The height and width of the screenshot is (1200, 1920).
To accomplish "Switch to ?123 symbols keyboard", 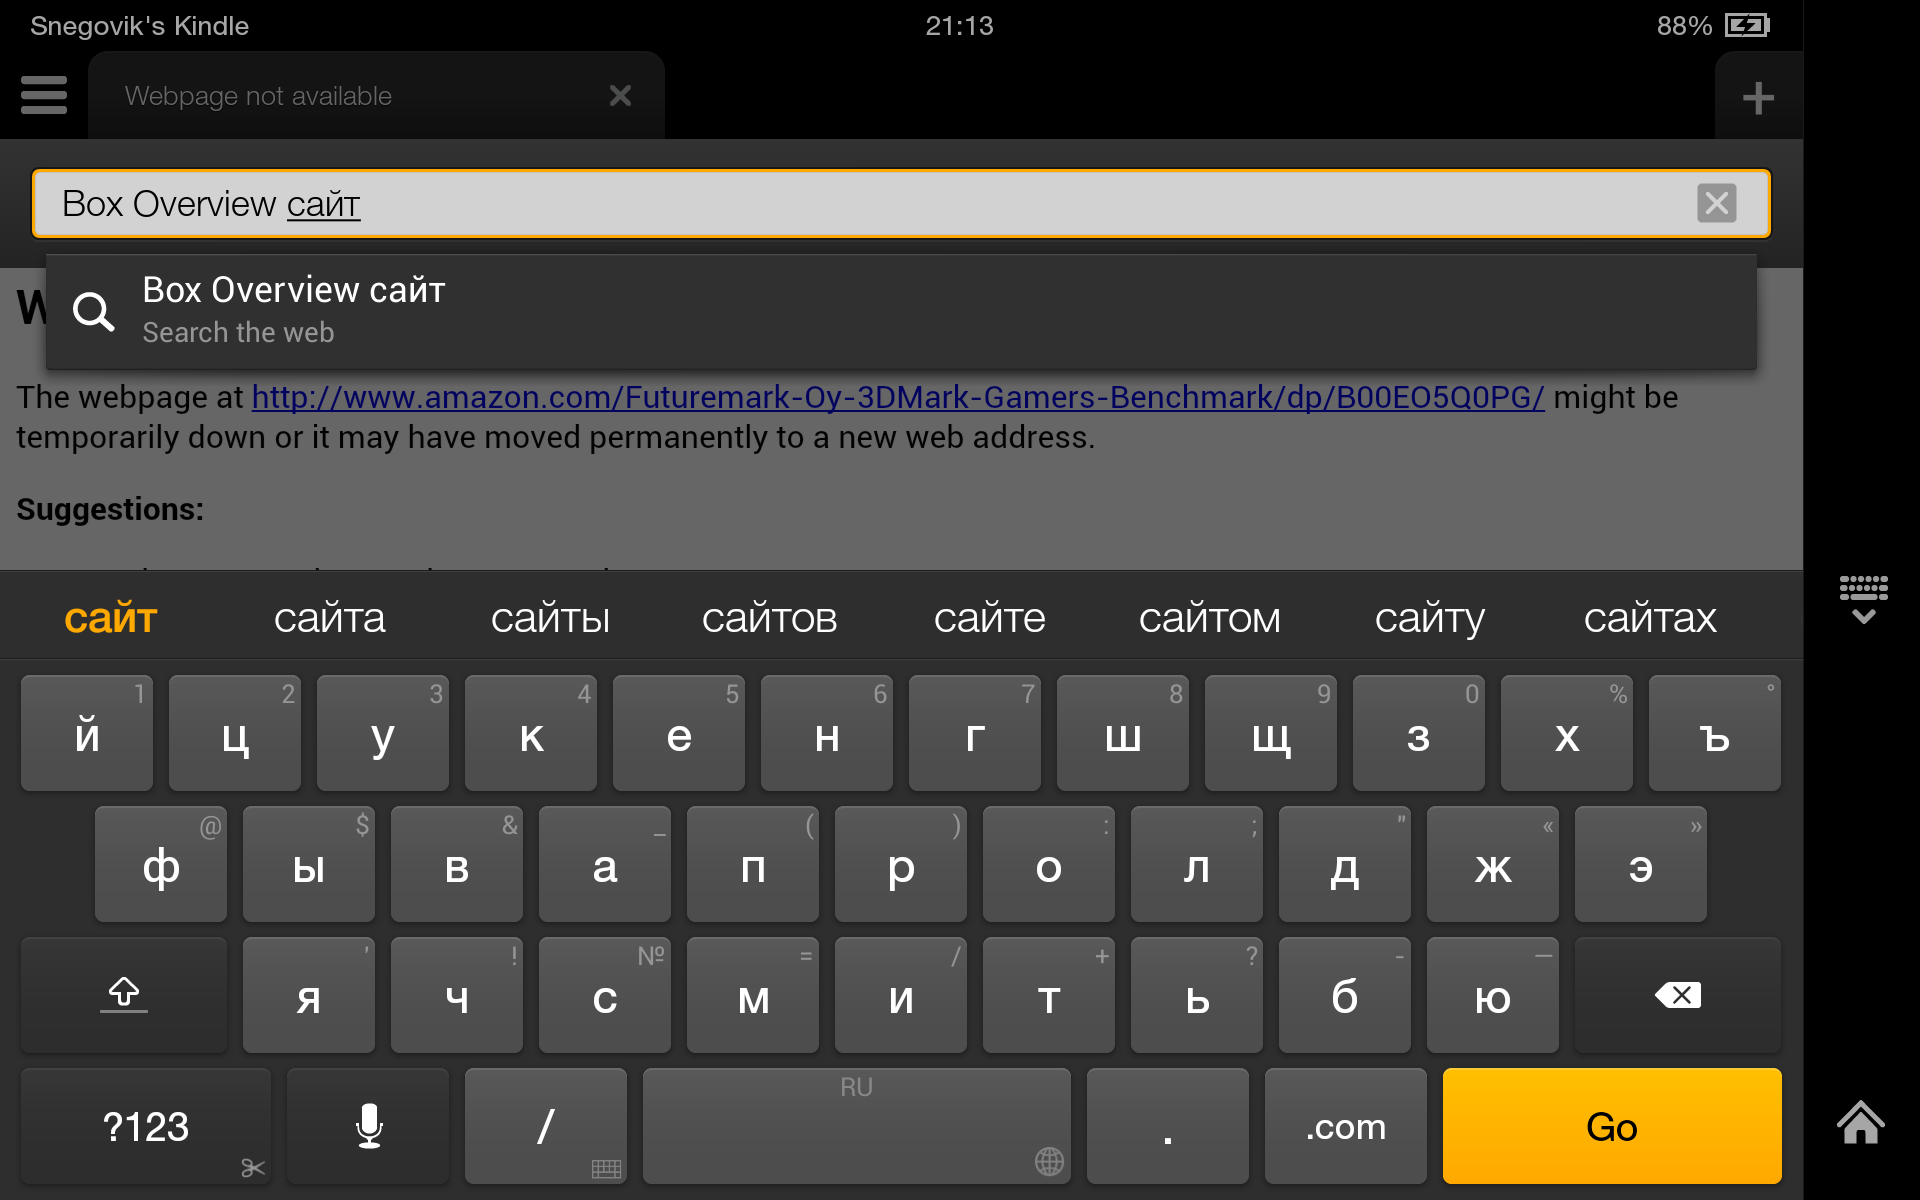I will click(146, 1126).
